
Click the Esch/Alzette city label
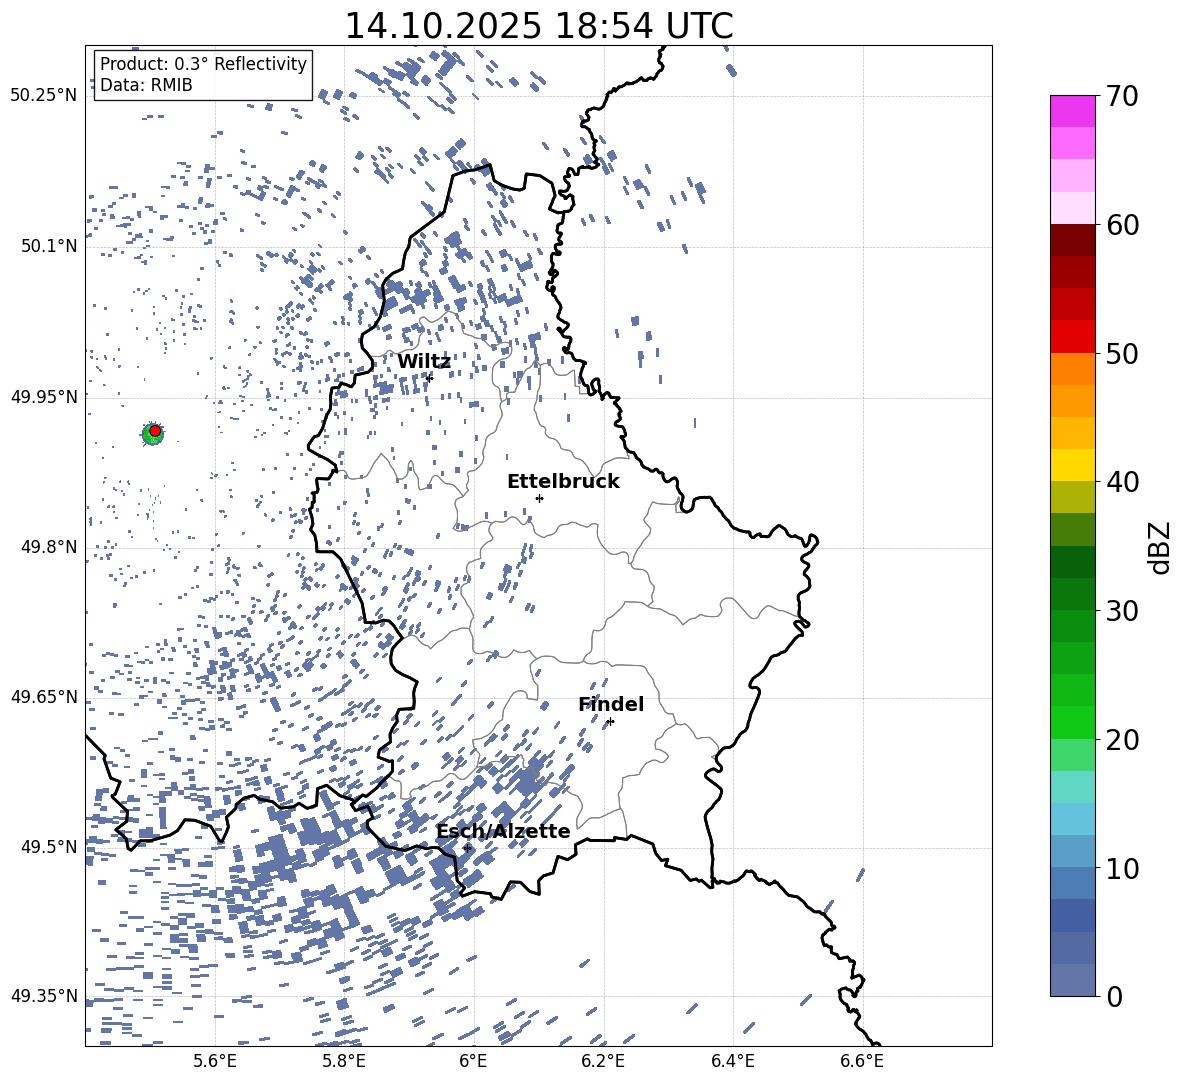click(503, 832)
